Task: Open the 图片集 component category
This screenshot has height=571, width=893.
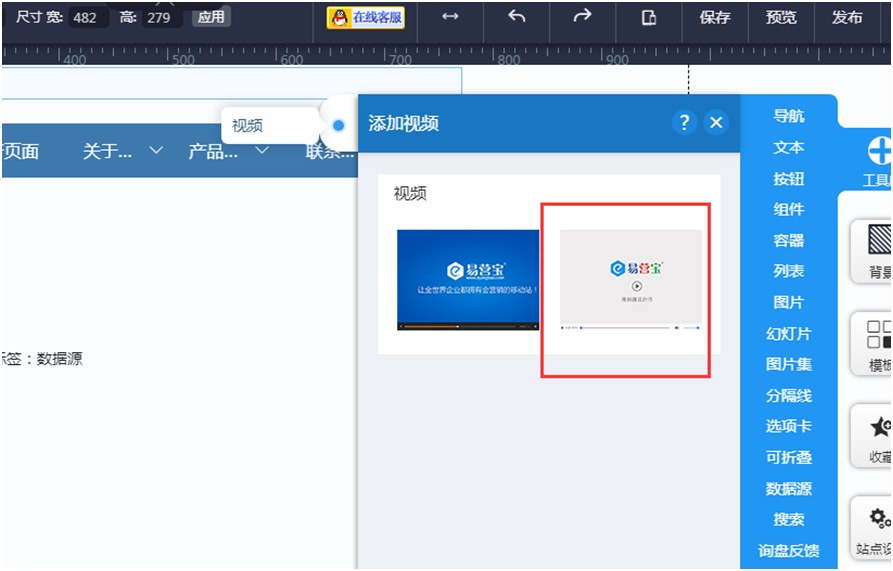Action: (x=789, y=364)
